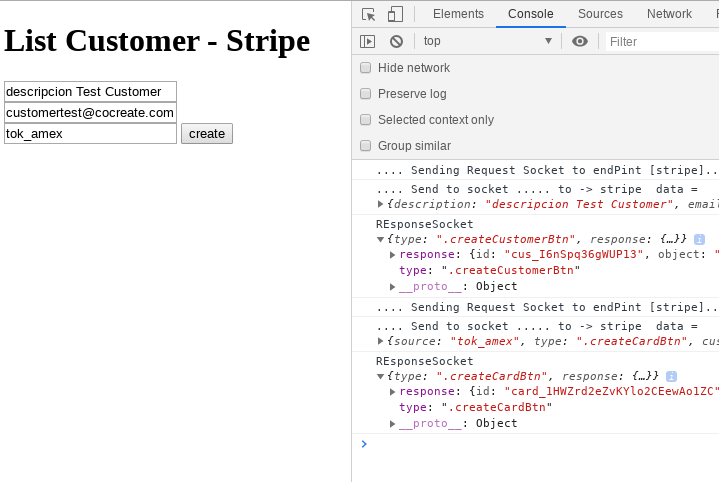This screenshot has height=482, width=719.
Task: Switch to the Elements tab
Action: click(458, 14)
